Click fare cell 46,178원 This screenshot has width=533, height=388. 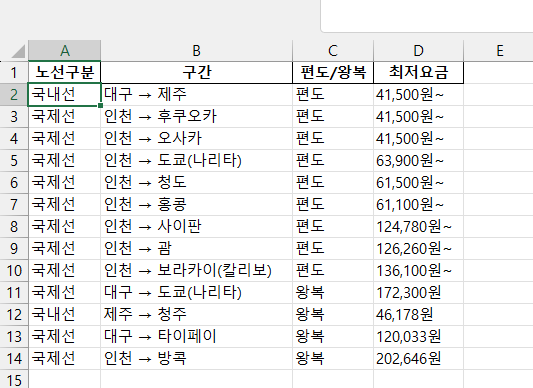coord(418,315)
